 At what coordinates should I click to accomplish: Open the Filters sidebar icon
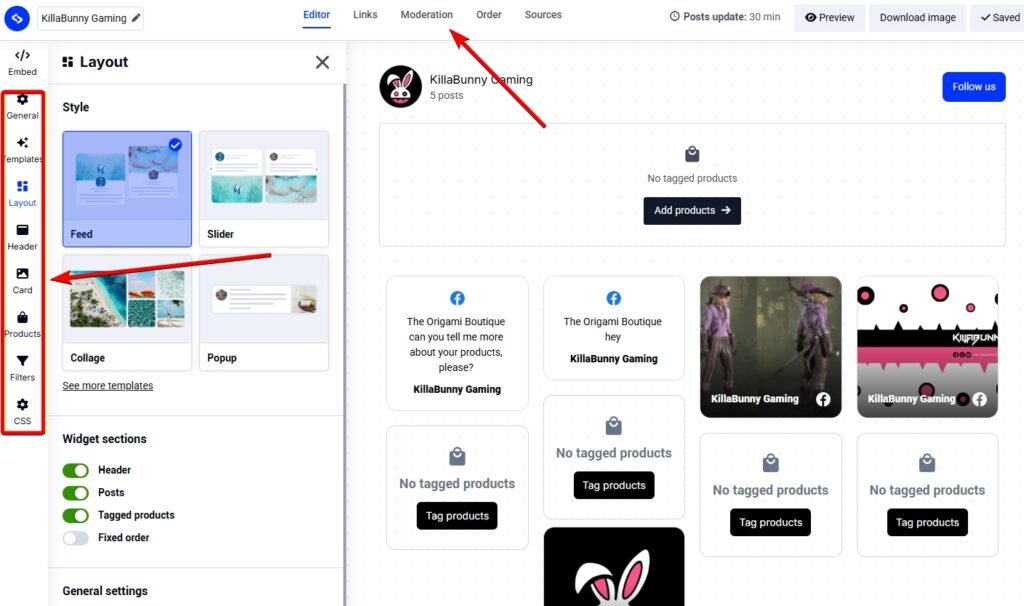tap(22, 368)
